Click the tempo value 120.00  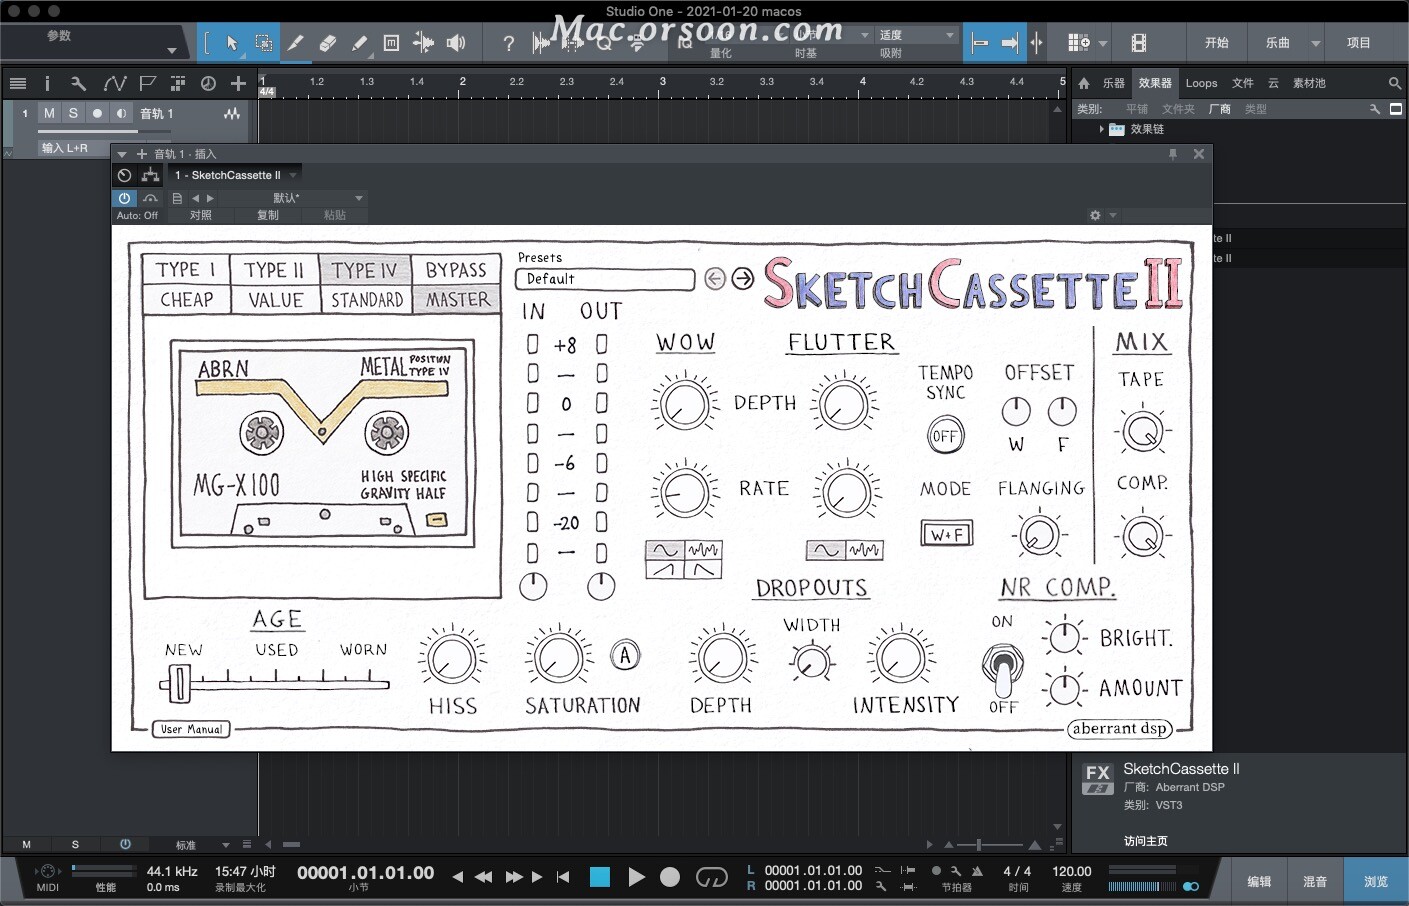[x=1071, y=871]
